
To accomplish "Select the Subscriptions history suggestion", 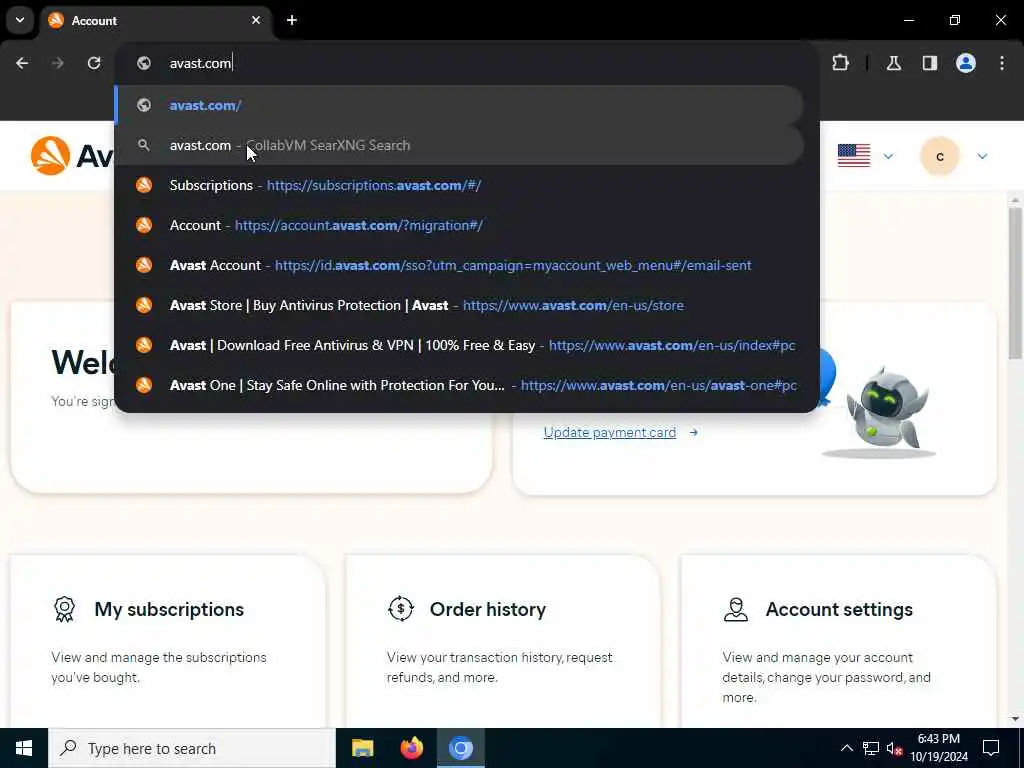I will pos(459,185).
